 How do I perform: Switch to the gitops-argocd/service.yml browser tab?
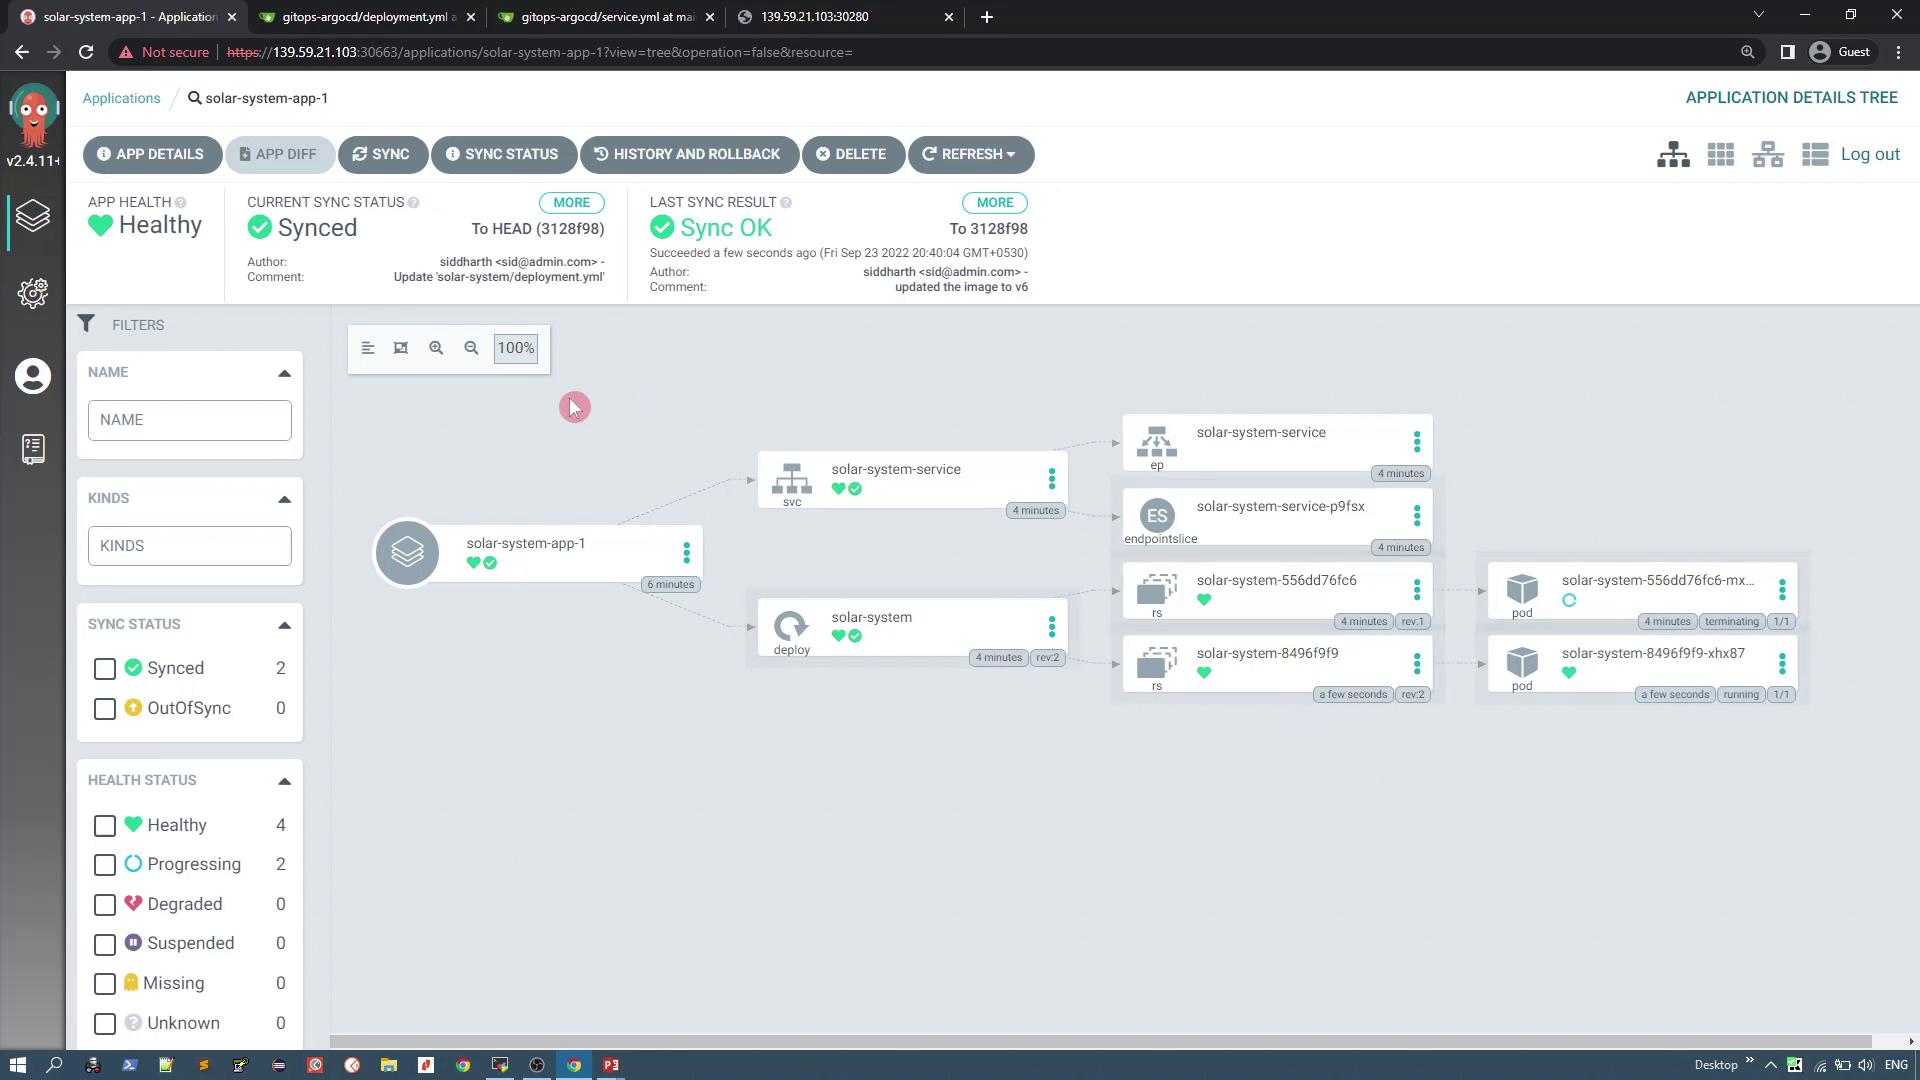pos(606,17)
